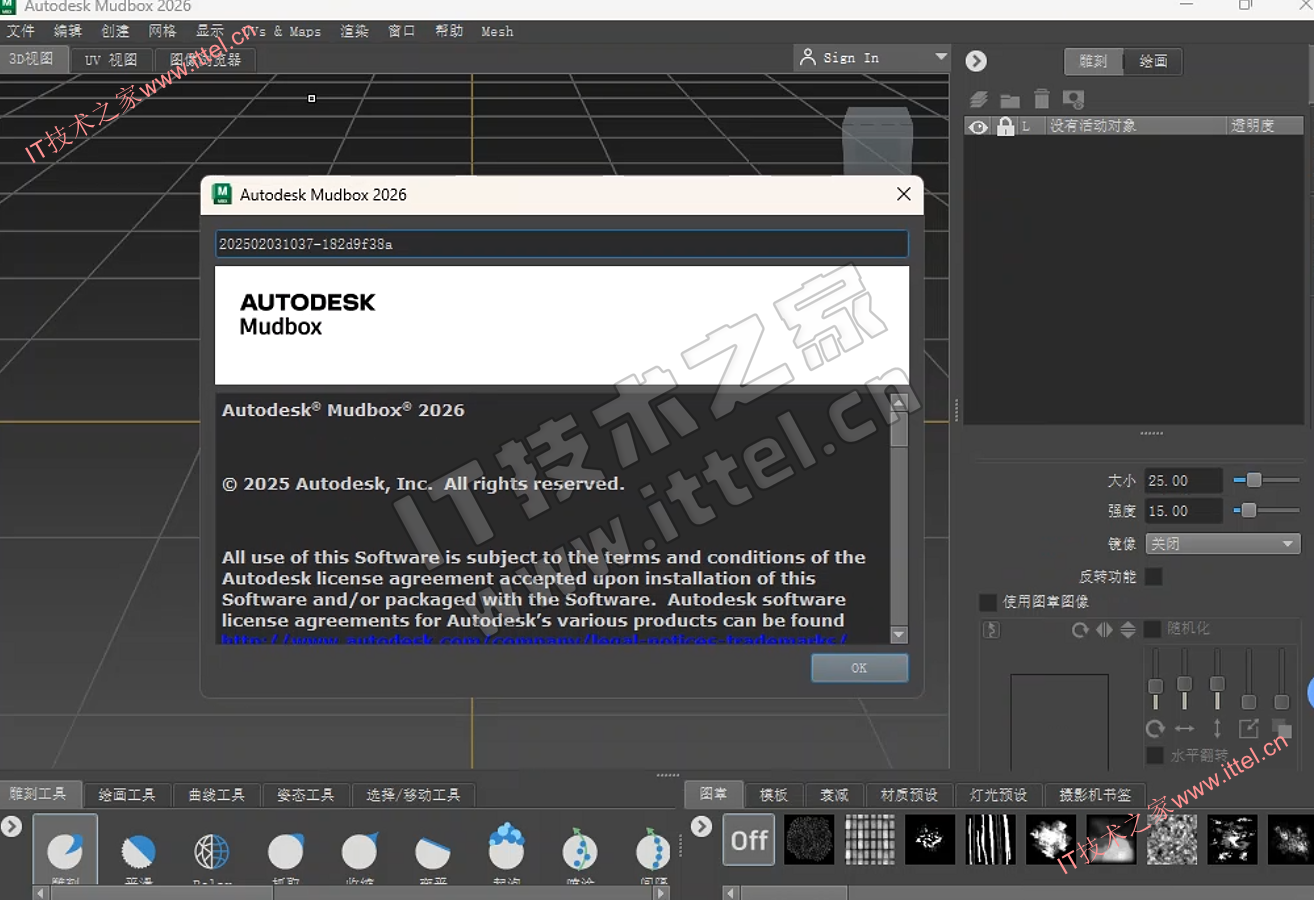Click the layer mask icon beside trash
Screen dimensions: 1314x900
[x=1074, y=99]
